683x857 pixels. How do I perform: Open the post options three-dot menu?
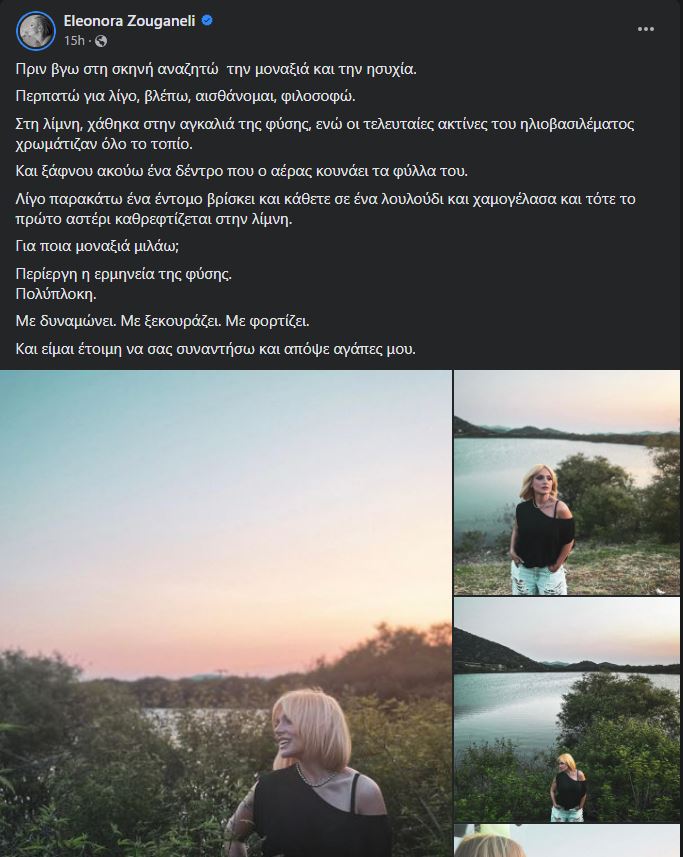pyautogui.click(x=646, y=29)
